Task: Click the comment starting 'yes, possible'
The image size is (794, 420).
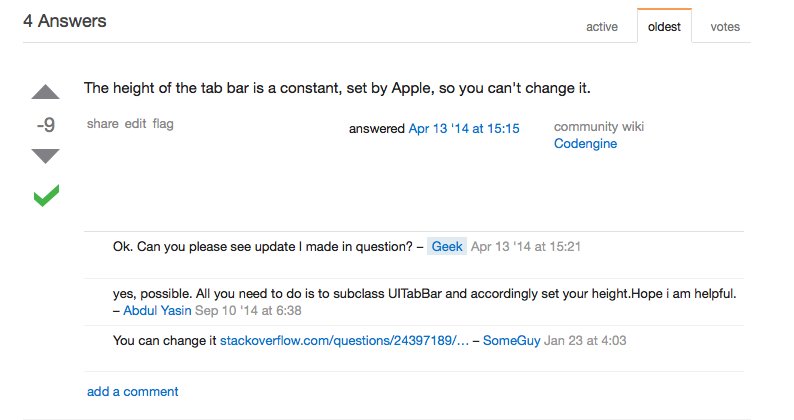Action: [424, 294]
